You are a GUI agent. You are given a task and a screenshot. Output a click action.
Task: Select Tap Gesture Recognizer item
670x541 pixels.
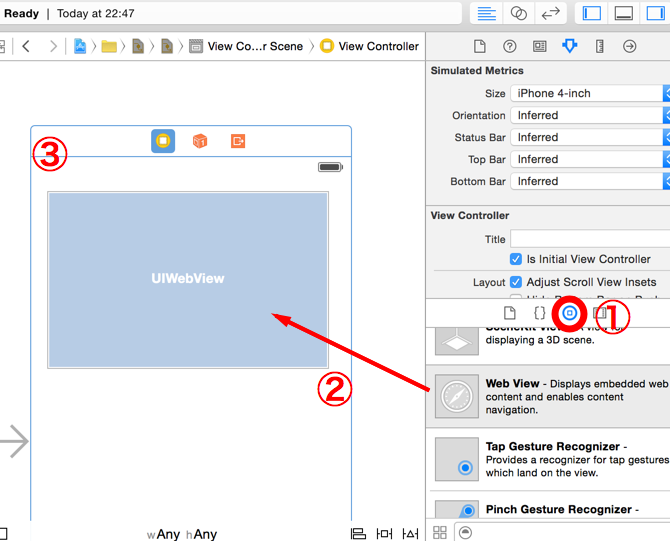(550, 459)
